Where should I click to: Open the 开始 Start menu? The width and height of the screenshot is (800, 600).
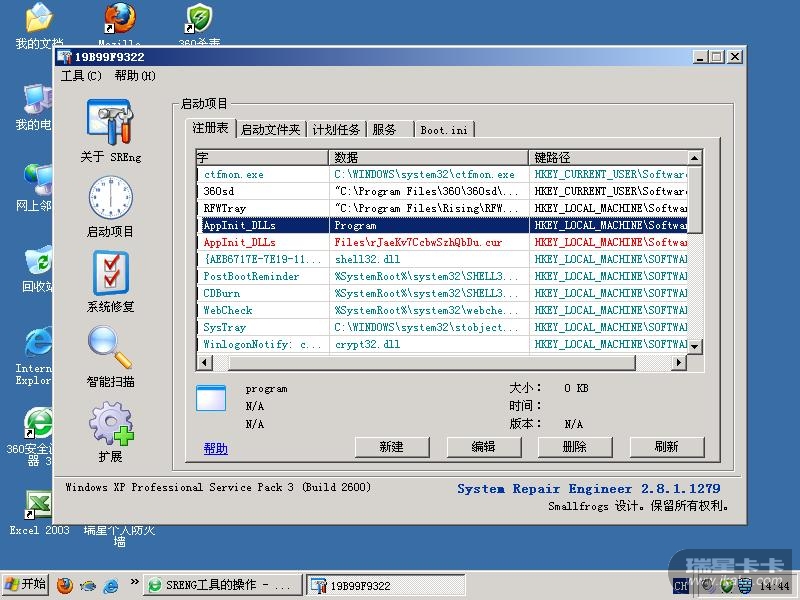(25, 584)
